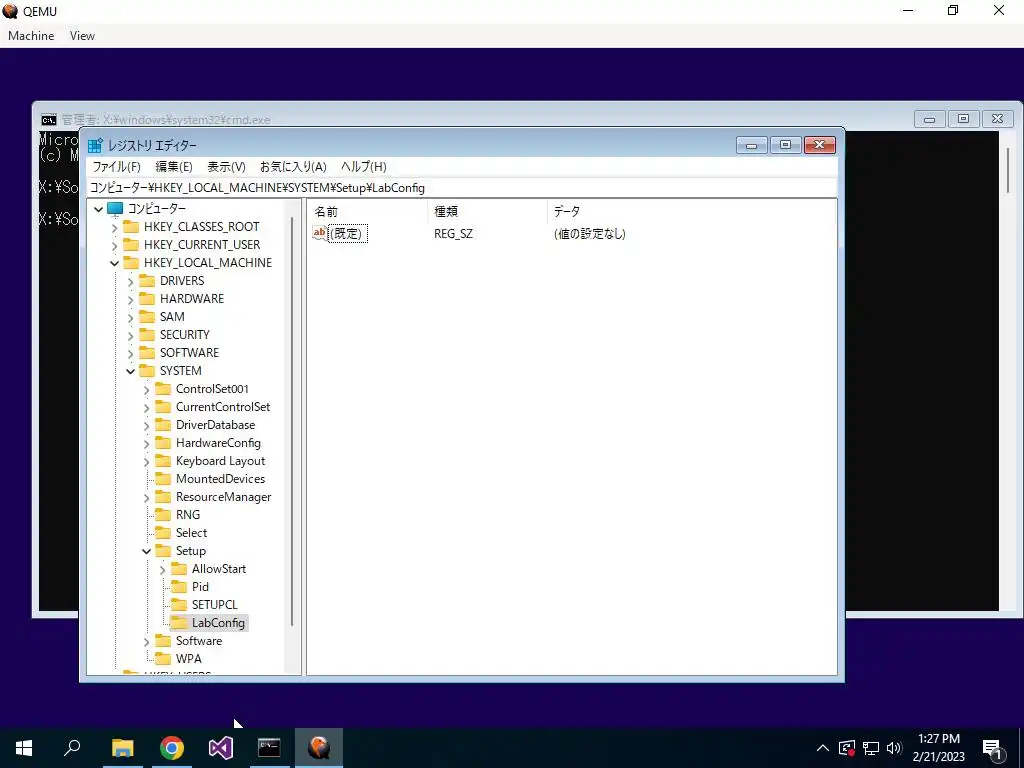Select the ResourceManager folder icon
Image resolution: width=1024 pixels, height=768 pixels.
(163, 497)
